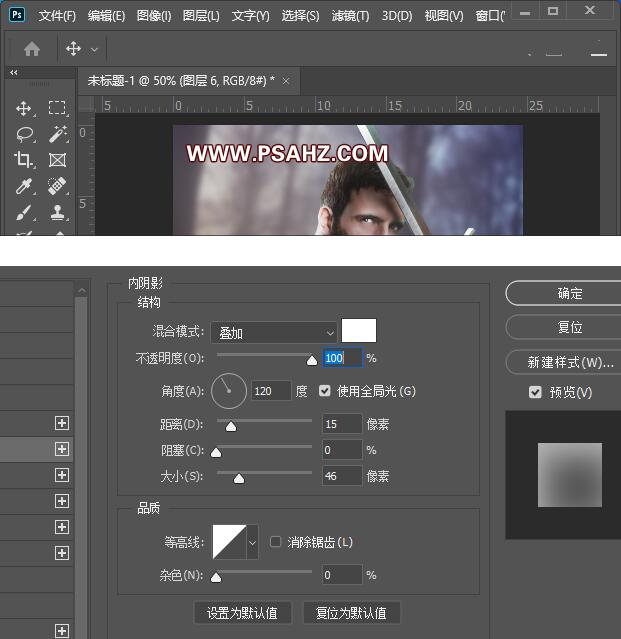
Task: Click the 不透明度 opacity slider handle
Action: pos(312,360)
